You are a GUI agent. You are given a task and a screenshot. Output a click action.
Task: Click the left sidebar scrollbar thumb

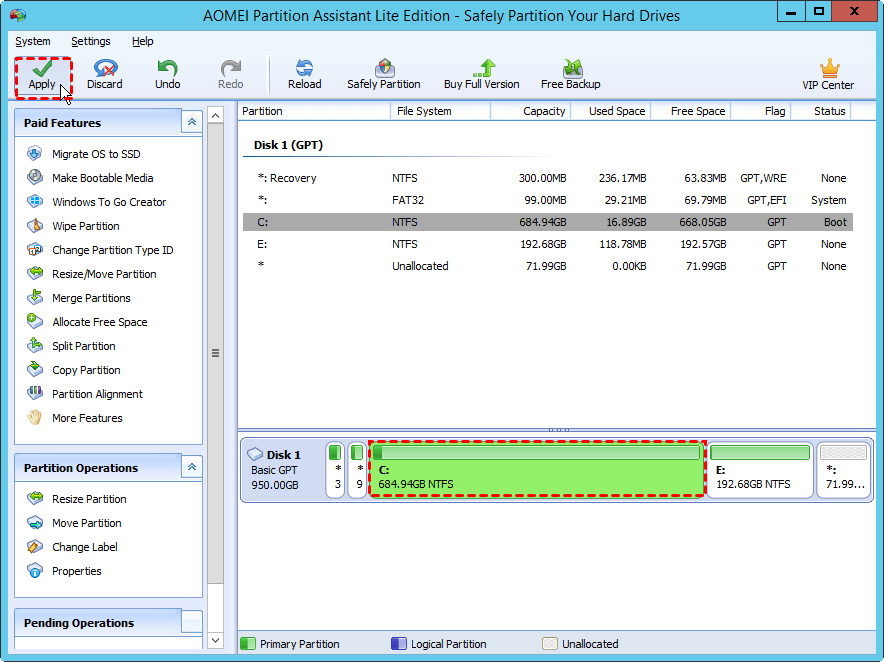click(x=215, y=354)
